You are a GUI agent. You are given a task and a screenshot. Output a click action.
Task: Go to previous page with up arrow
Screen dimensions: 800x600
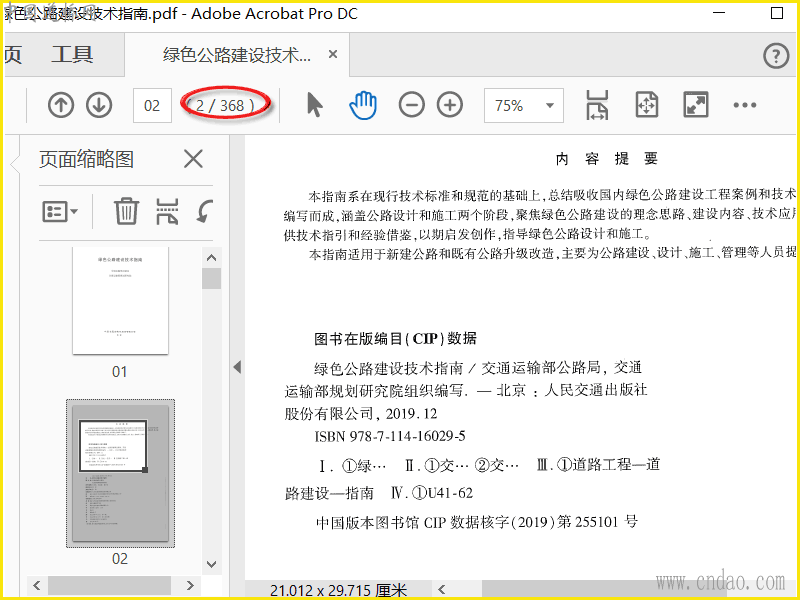[x=61, y=105]
